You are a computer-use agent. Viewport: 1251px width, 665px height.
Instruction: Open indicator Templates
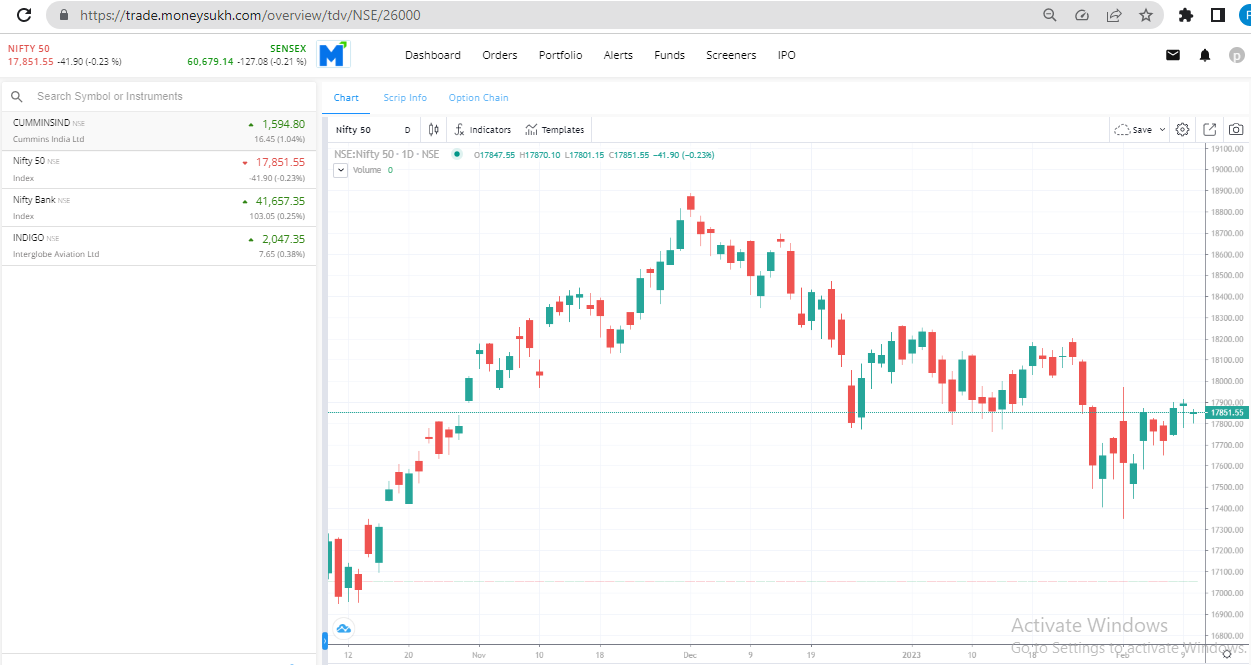coord(555,130)
